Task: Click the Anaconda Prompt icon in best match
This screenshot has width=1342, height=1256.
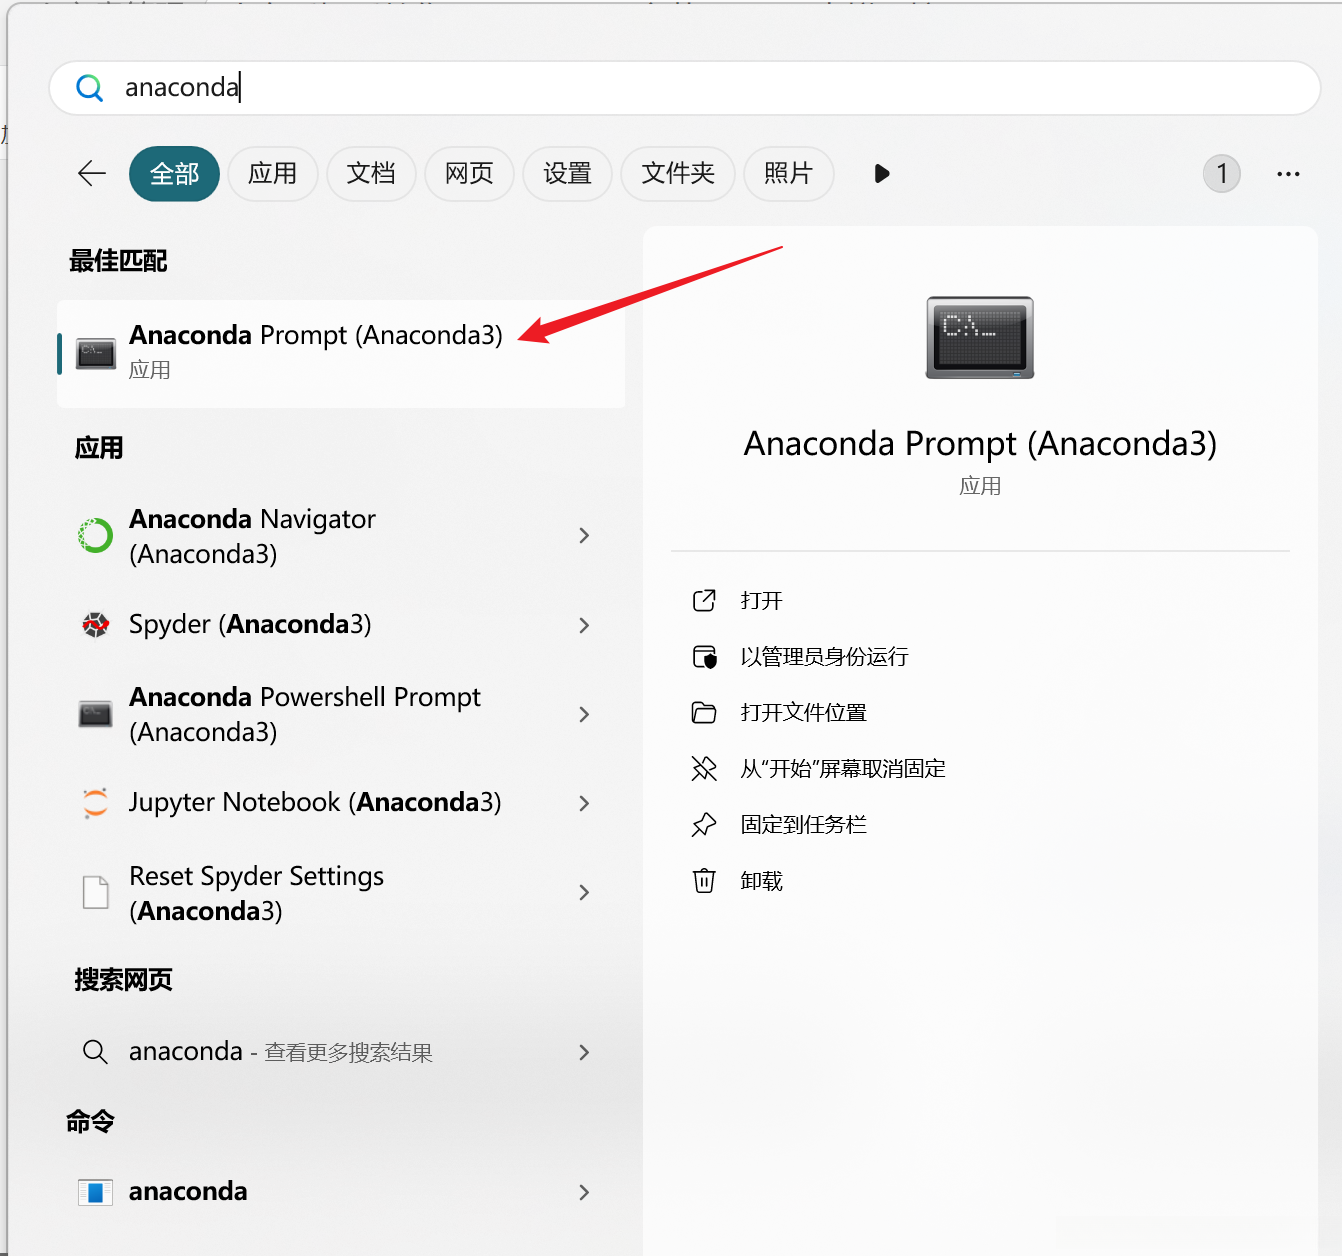Action: tap(96, 353)
